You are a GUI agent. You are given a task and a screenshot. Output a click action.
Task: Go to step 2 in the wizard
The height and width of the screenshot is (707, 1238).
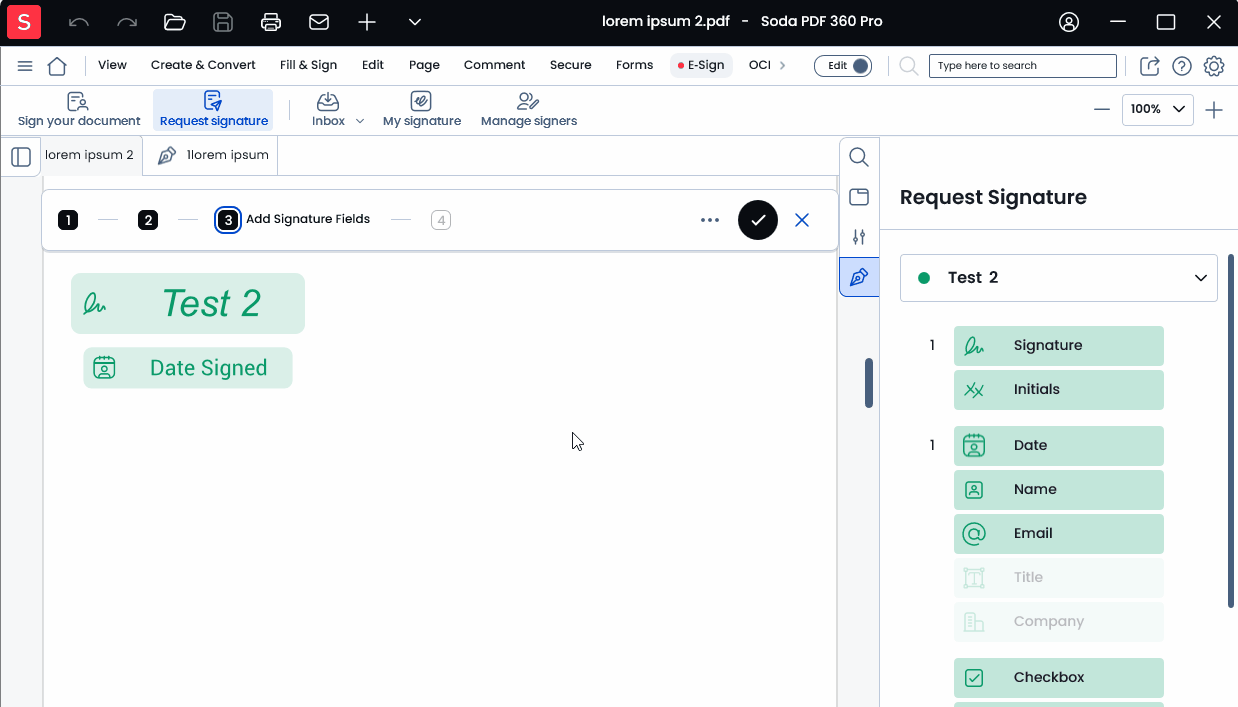coord(148,220)
